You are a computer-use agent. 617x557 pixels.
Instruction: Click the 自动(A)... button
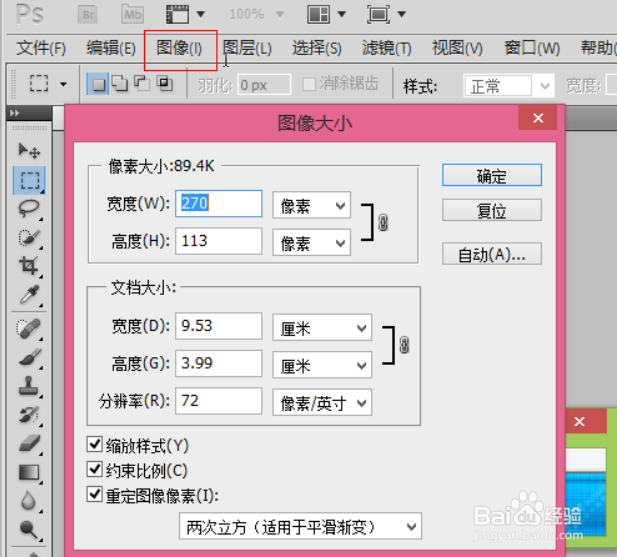coord(491,254)
